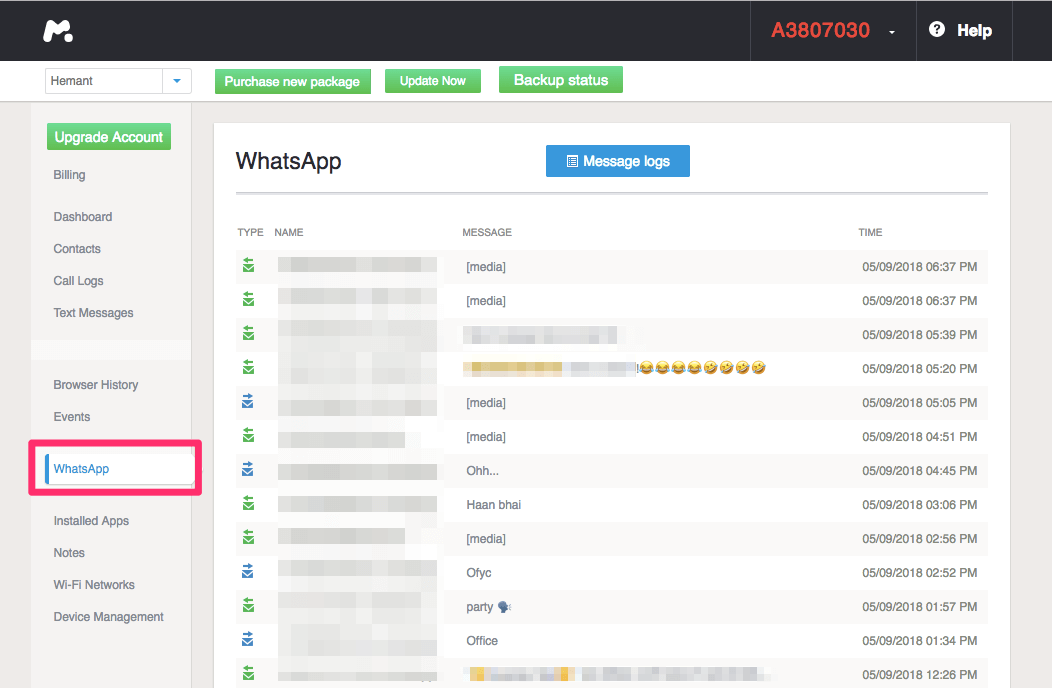Viewport: 1052px width, 688px height.
Task: Open the Message logs button
Action: [x=618, y=161]
